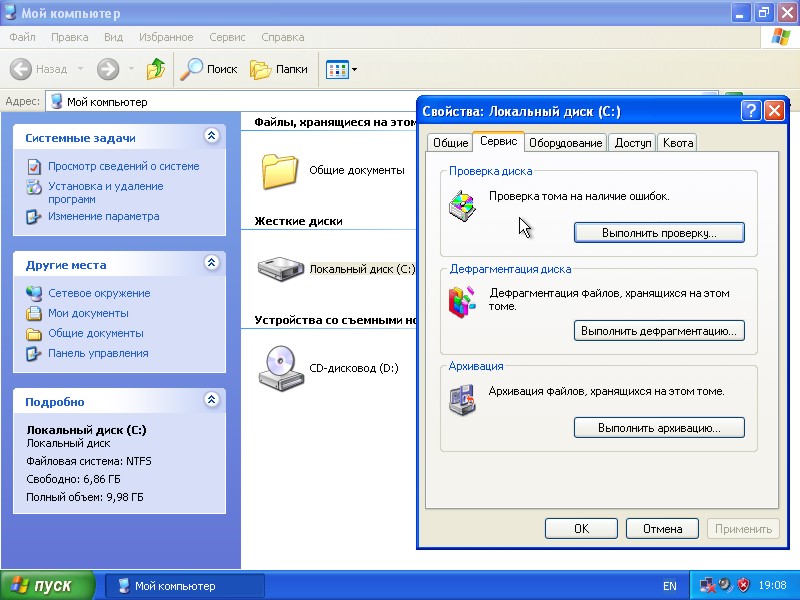Open Изменение параметра link
Image resolution: width=800 pixels, height=600 pixels.
click(x=104, y=216)
